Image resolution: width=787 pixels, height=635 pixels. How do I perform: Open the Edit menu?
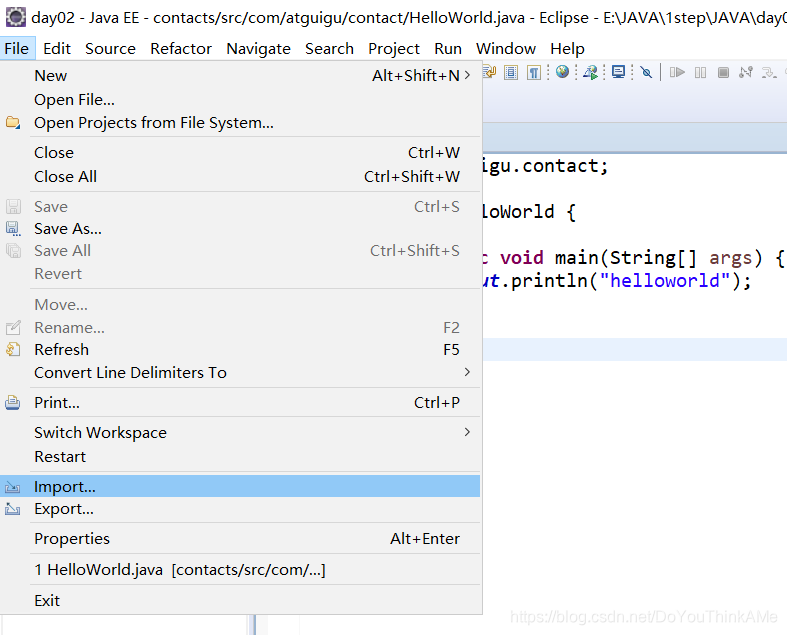pos(57,49)
